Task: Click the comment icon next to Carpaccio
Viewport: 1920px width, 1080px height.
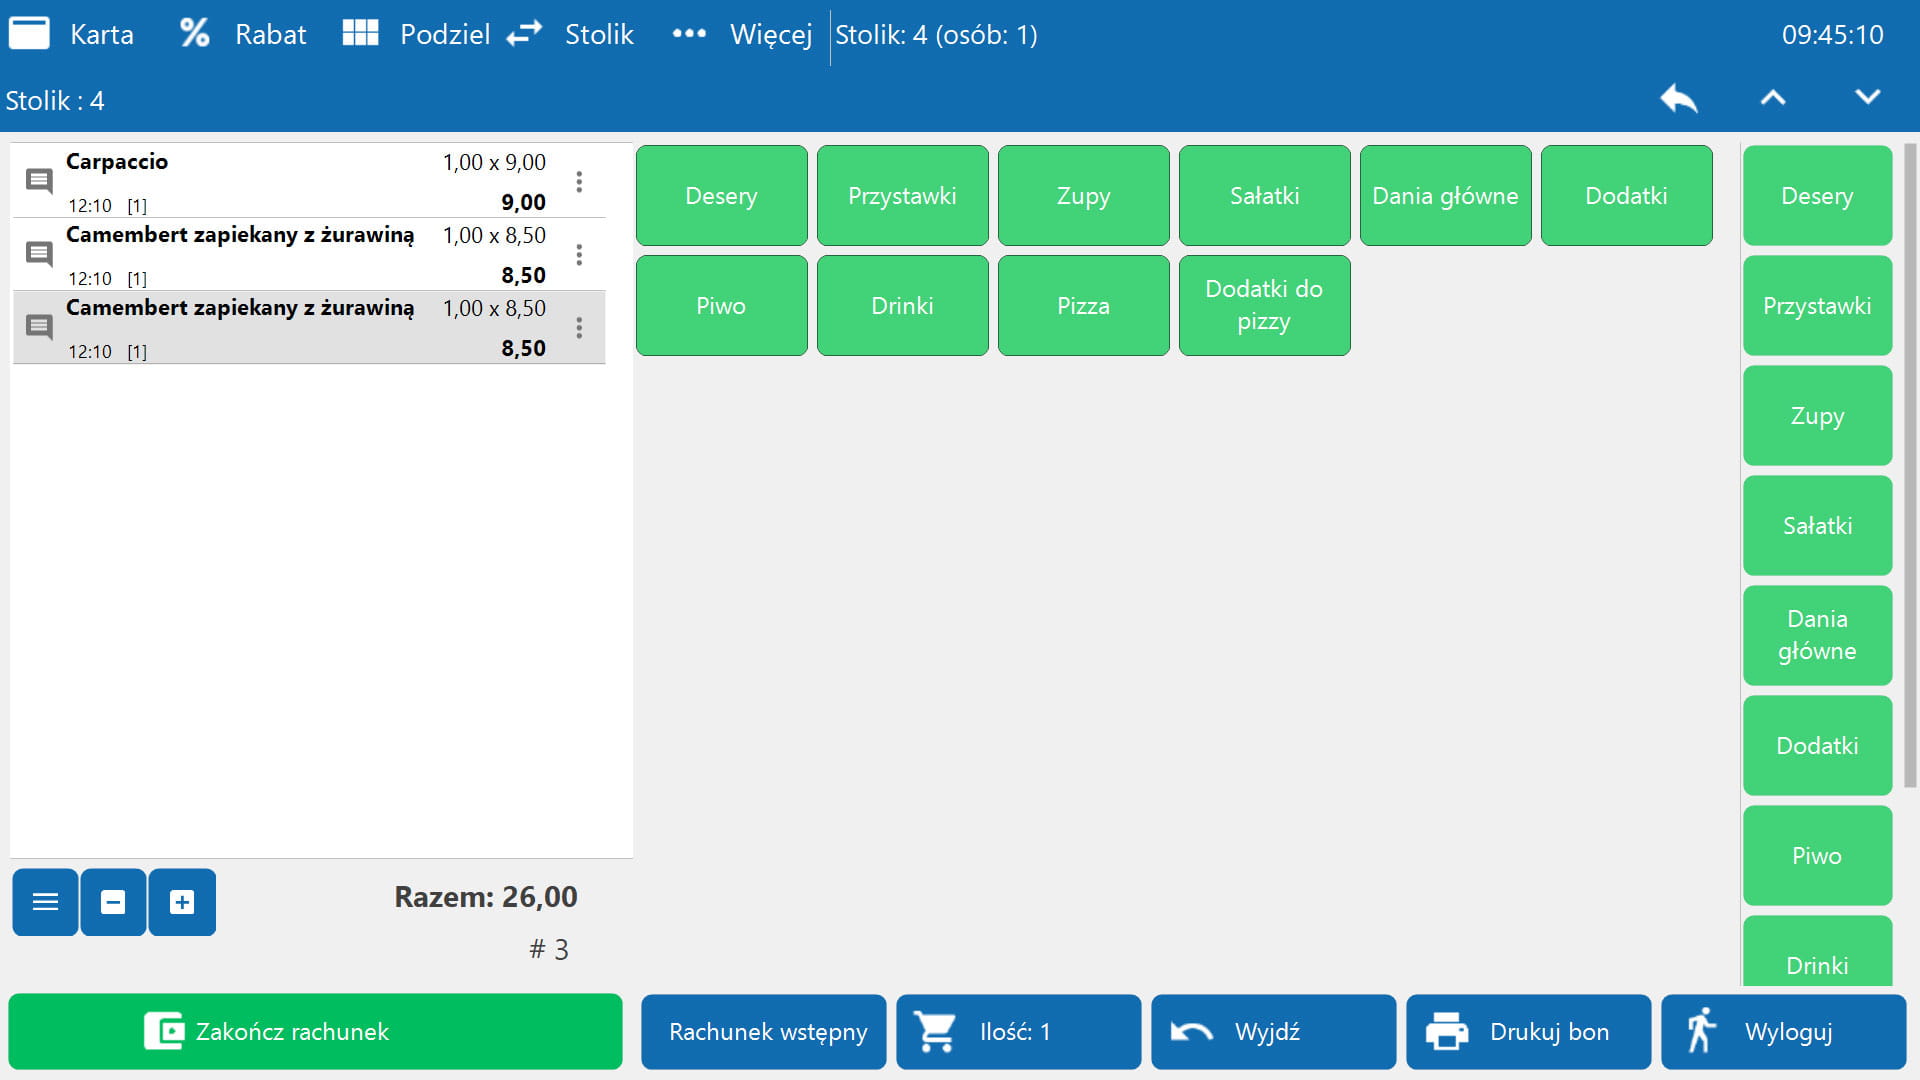Action: click(39, 181)
